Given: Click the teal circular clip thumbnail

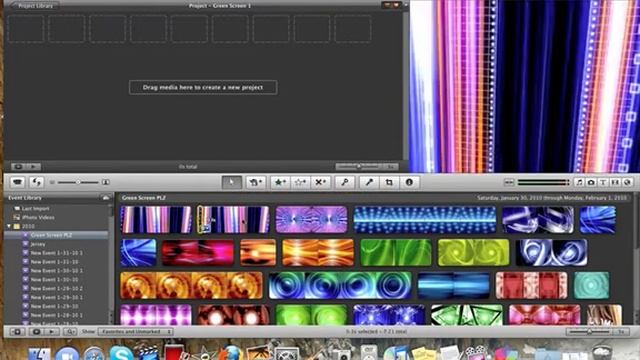Looking at the screenshot, I should click(591, 285).
